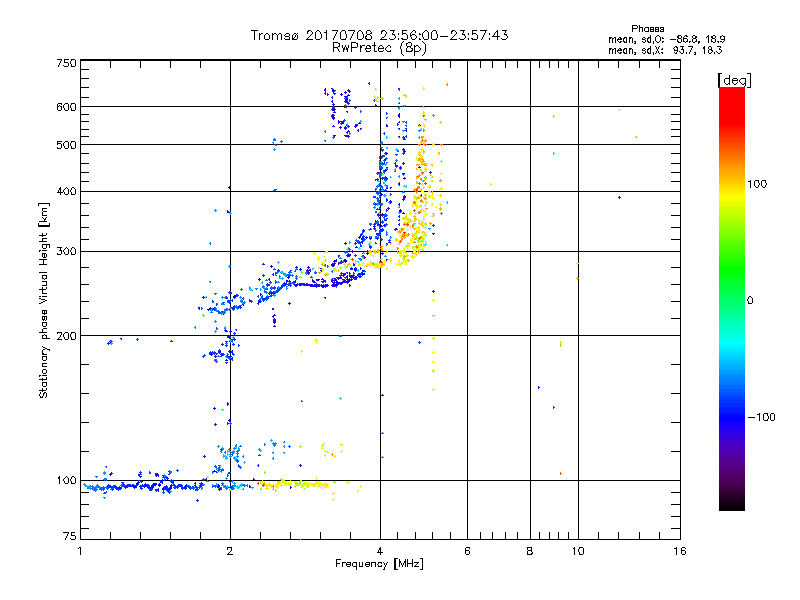Click the y-axis '300' tick label
The width and height of the screenshot is (800, 600).
(66, 251)
